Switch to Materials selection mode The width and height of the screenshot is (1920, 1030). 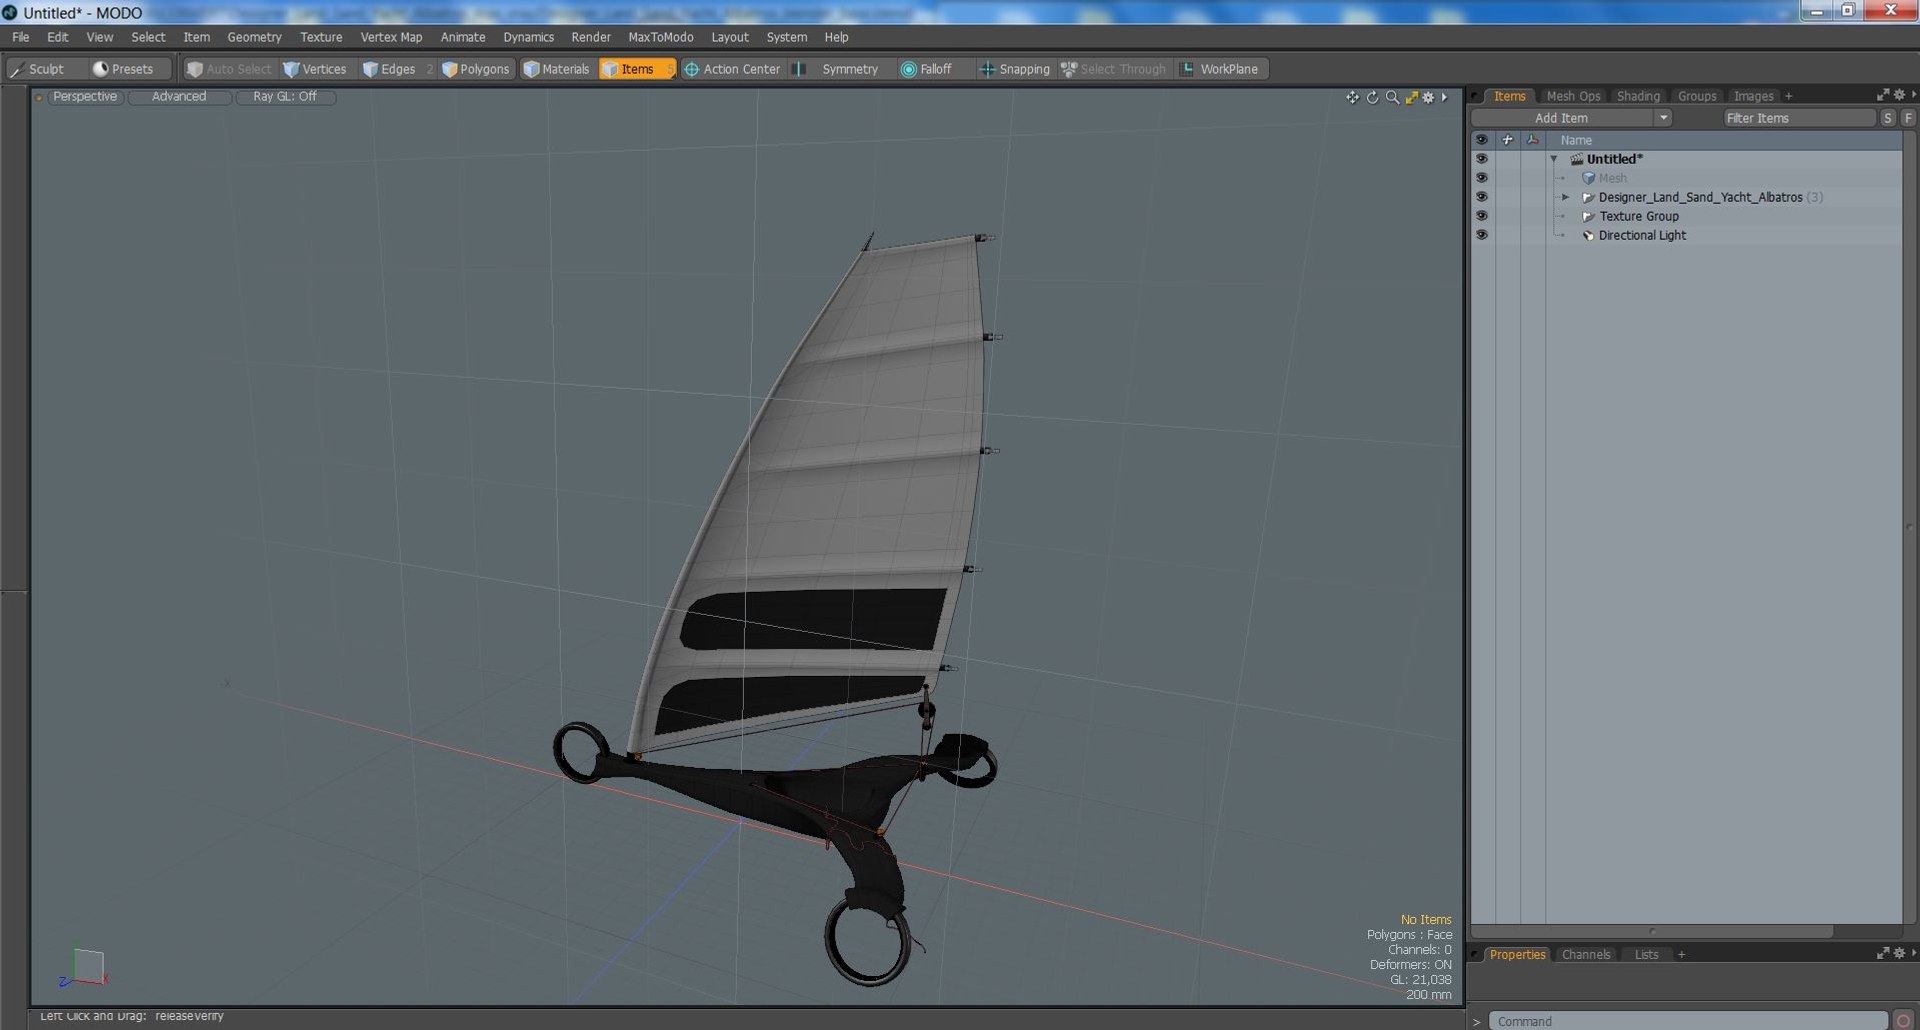coord(557,69)
